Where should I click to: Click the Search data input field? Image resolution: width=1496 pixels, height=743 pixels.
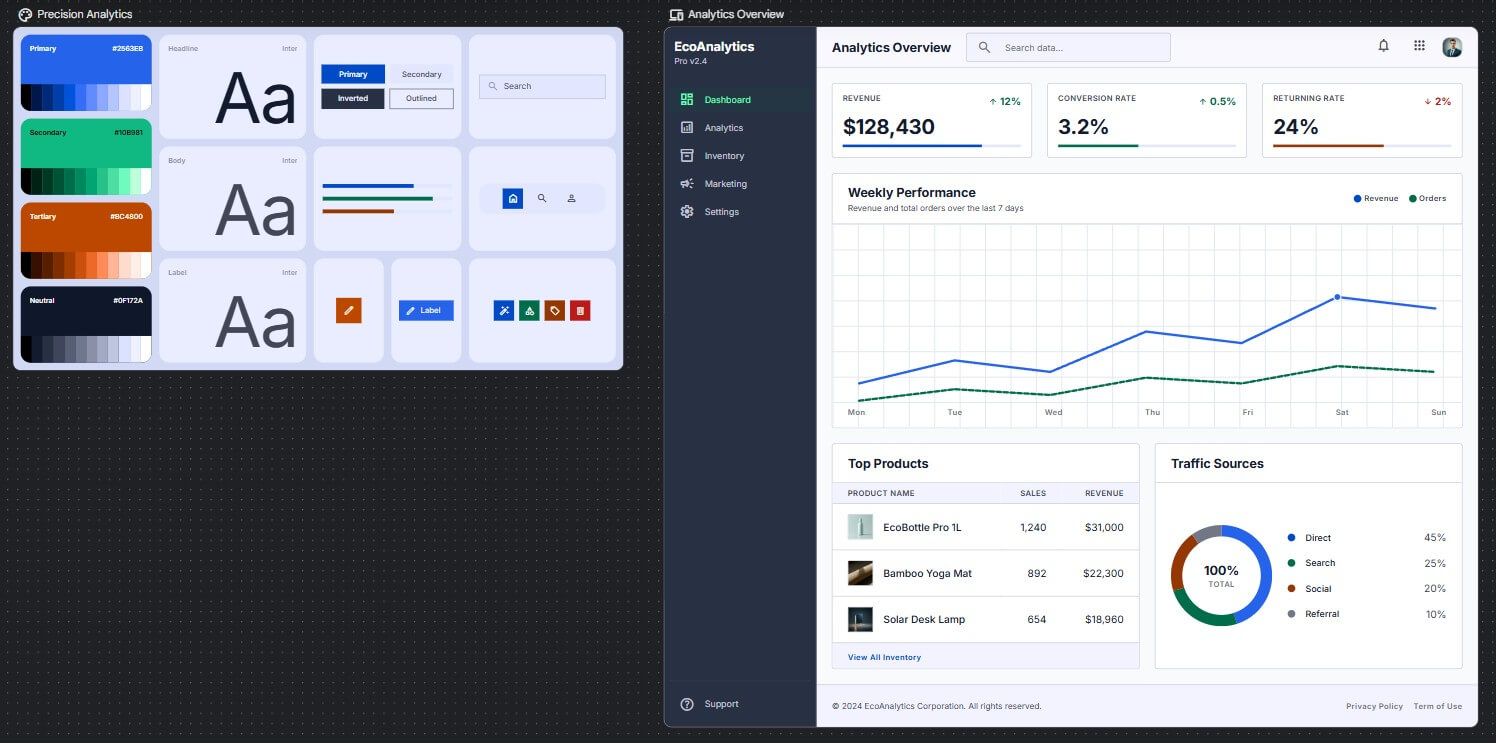point(1068,47)
